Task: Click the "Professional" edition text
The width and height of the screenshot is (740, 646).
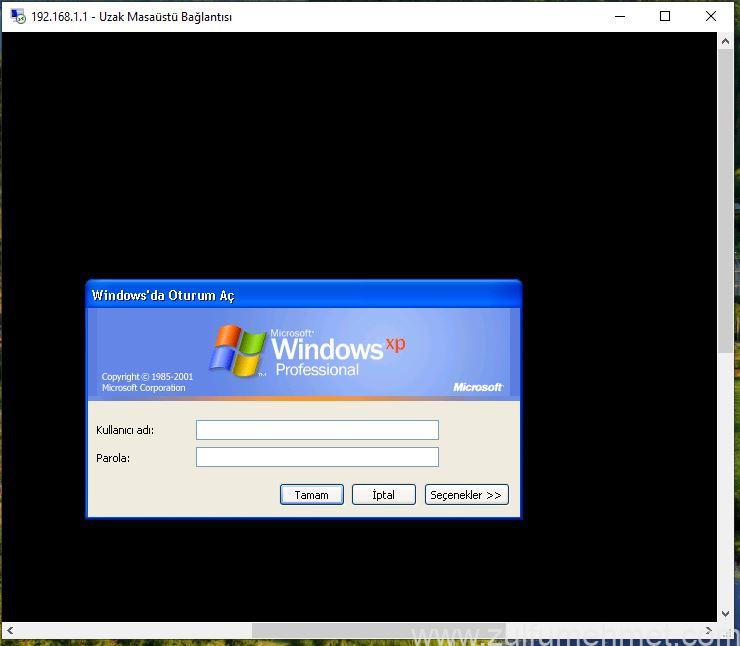Action: click(317, 370)
